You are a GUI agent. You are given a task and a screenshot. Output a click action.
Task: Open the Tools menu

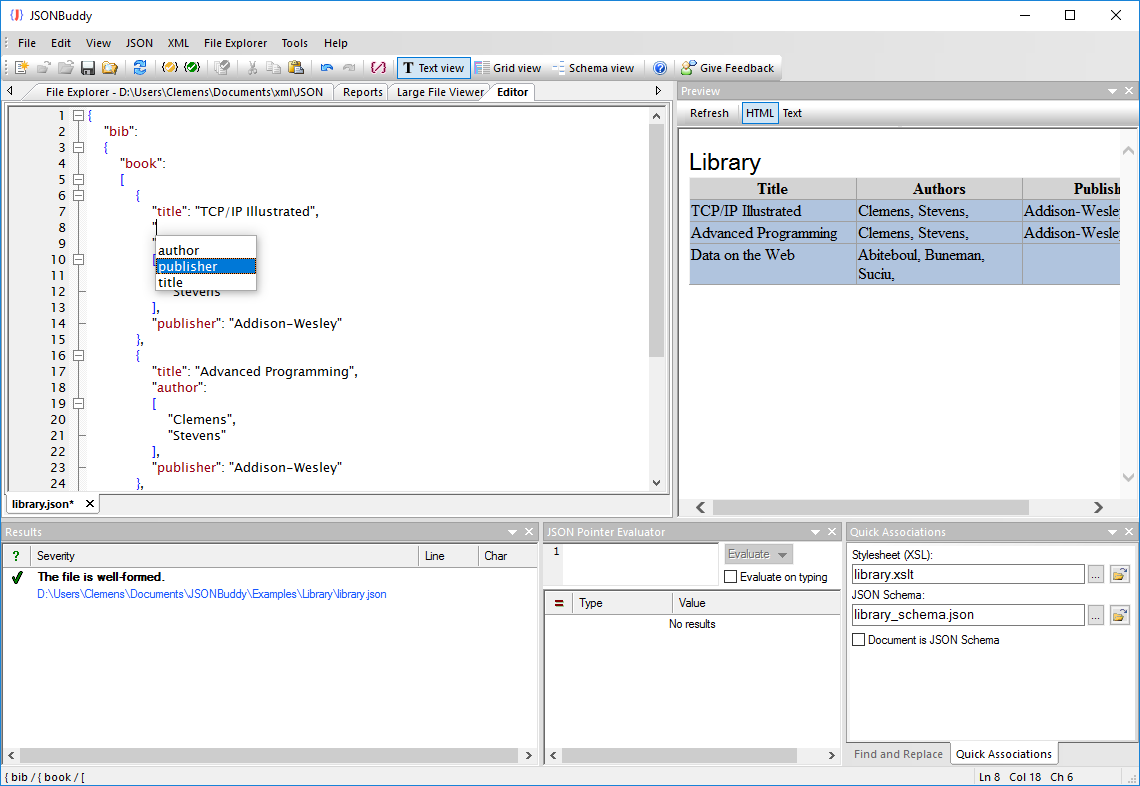[294, 43]
